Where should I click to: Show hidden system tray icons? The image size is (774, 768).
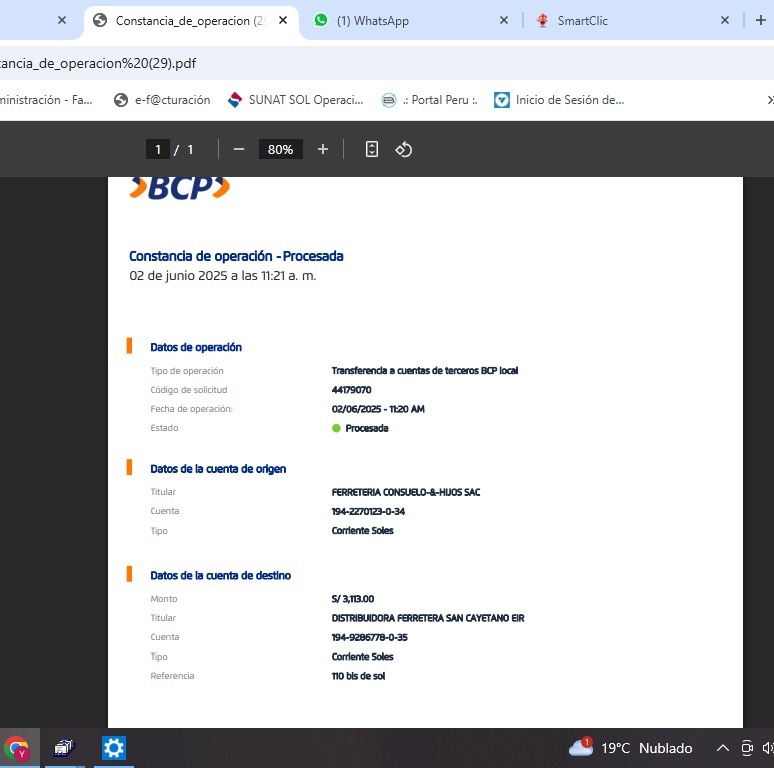pos(722,748)
